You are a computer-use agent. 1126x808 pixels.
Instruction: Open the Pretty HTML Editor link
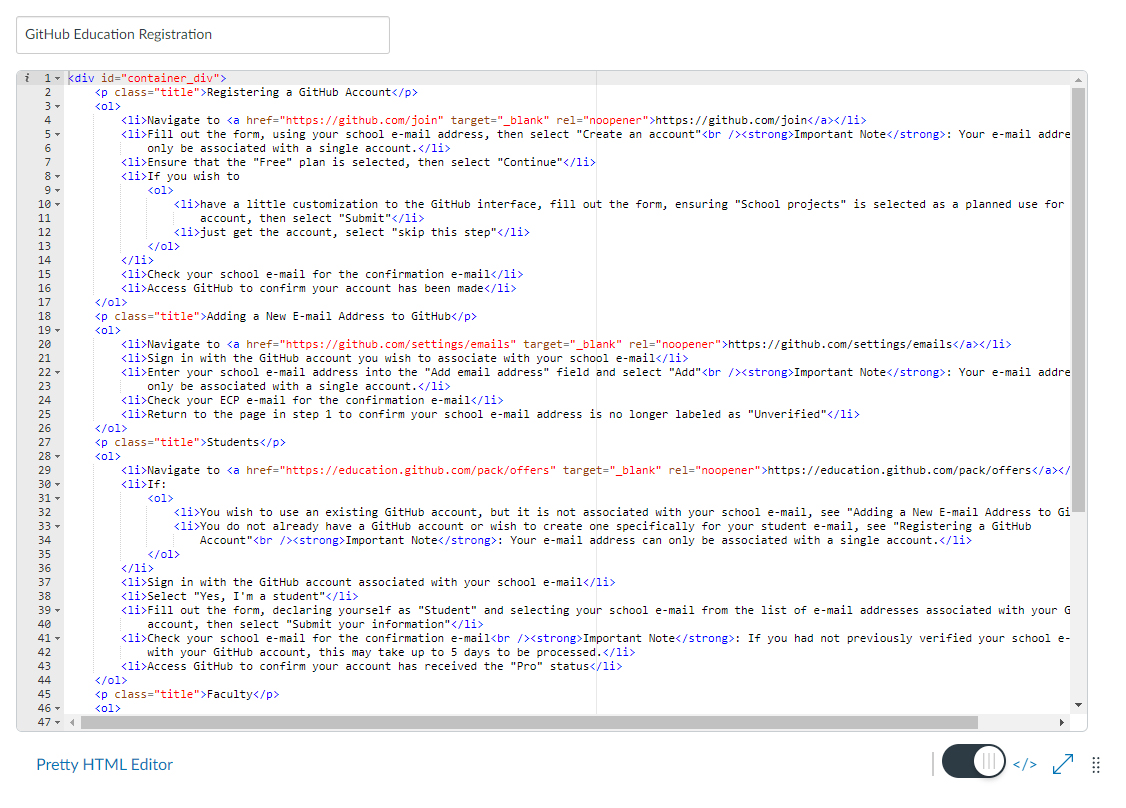coord(105,764)
